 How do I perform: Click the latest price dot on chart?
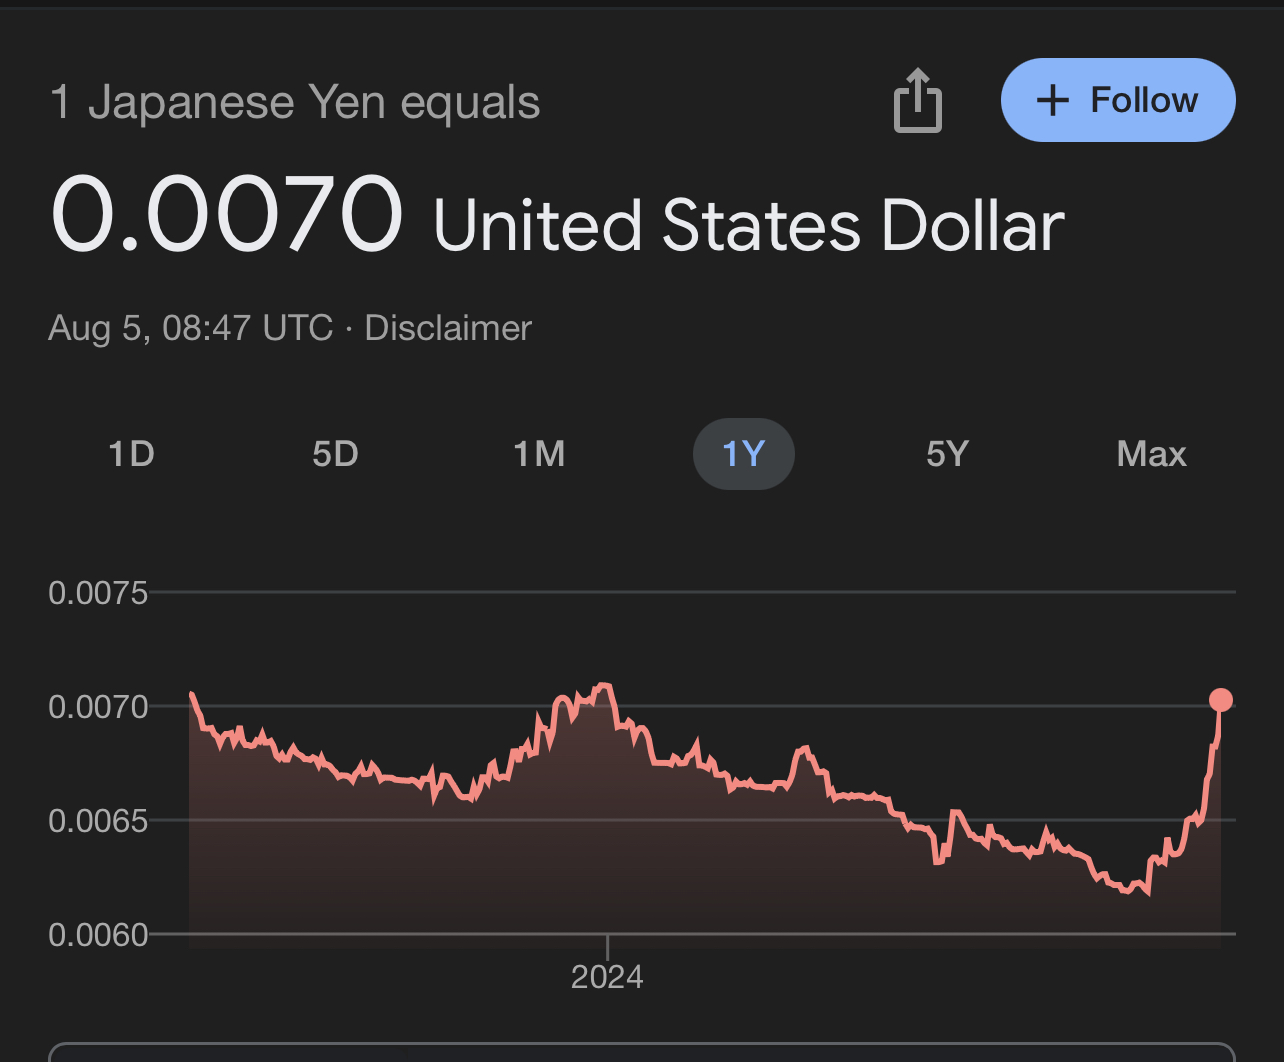point(1220,699)
